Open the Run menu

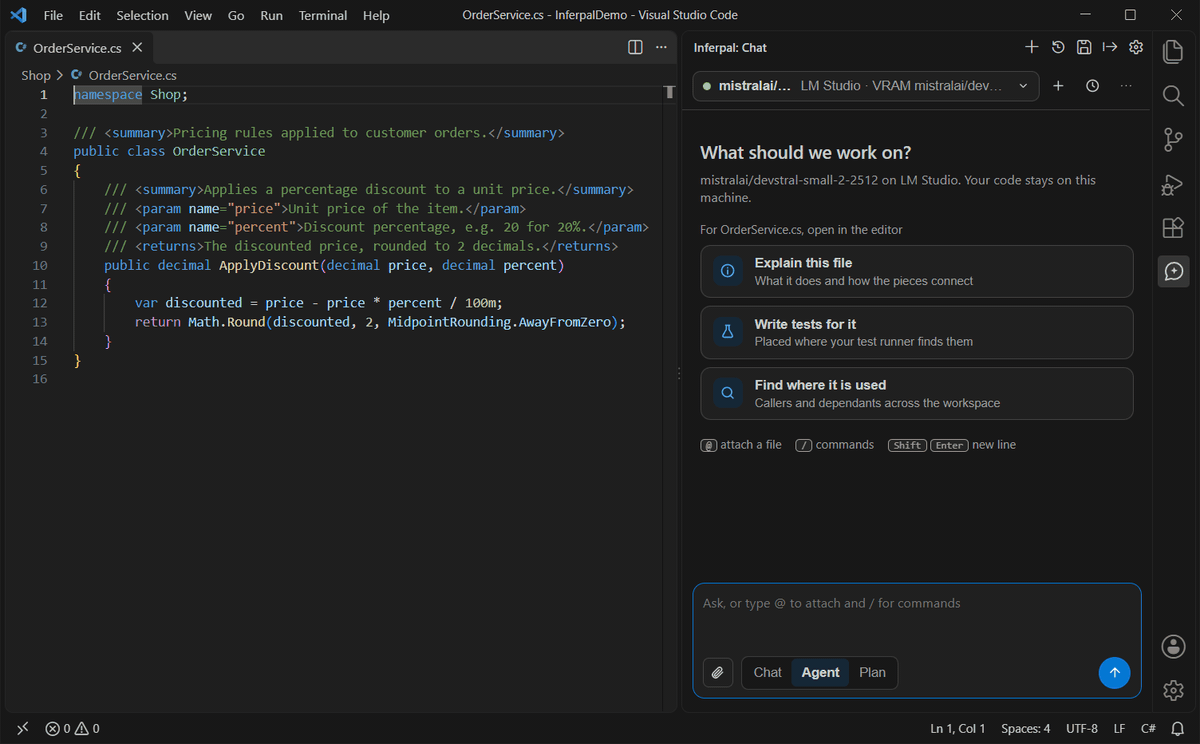tap(271, 15)
